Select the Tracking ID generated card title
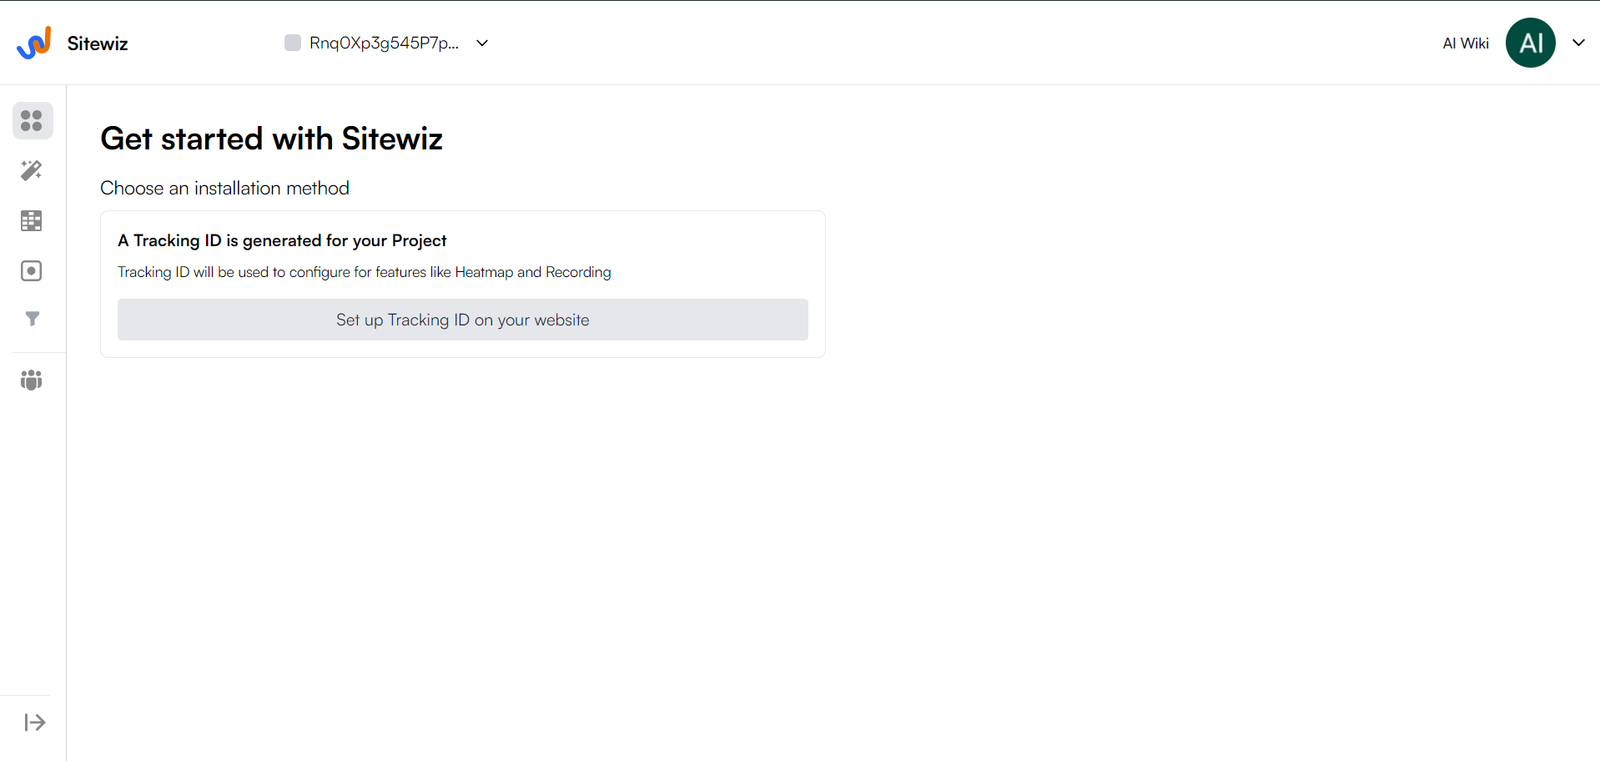The height and width of the screenshot is (761, 1600). point(282,240)
